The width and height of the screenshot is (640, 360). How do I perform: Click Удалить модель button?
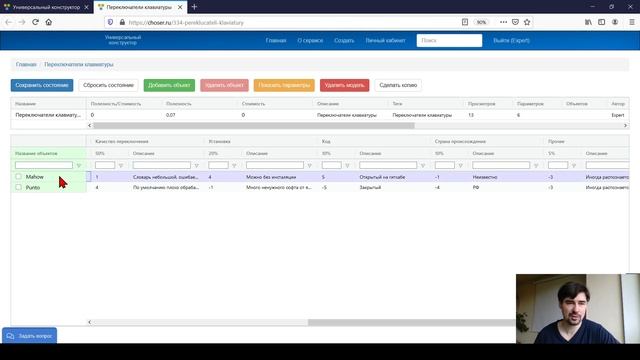click(344, 85)
